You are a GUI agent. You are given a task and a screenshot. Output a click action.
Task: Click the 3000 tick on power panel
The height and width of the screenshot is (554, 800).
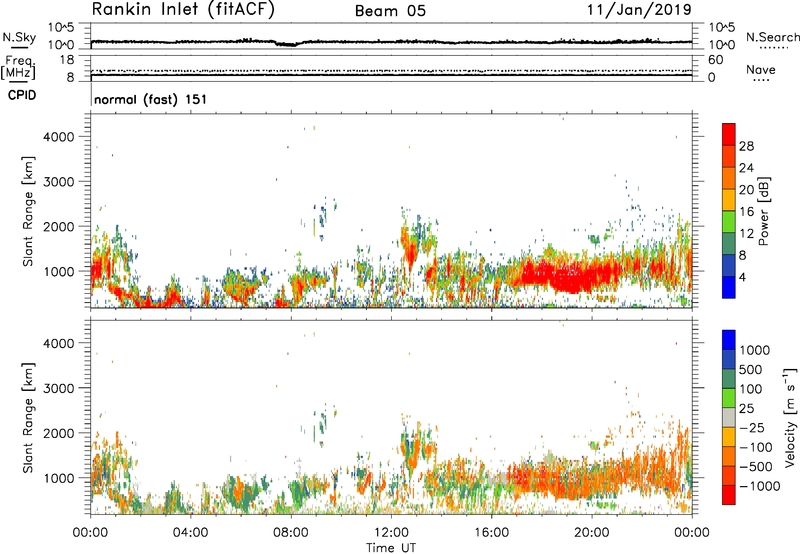pyautogui.click(x=59, y=182)
